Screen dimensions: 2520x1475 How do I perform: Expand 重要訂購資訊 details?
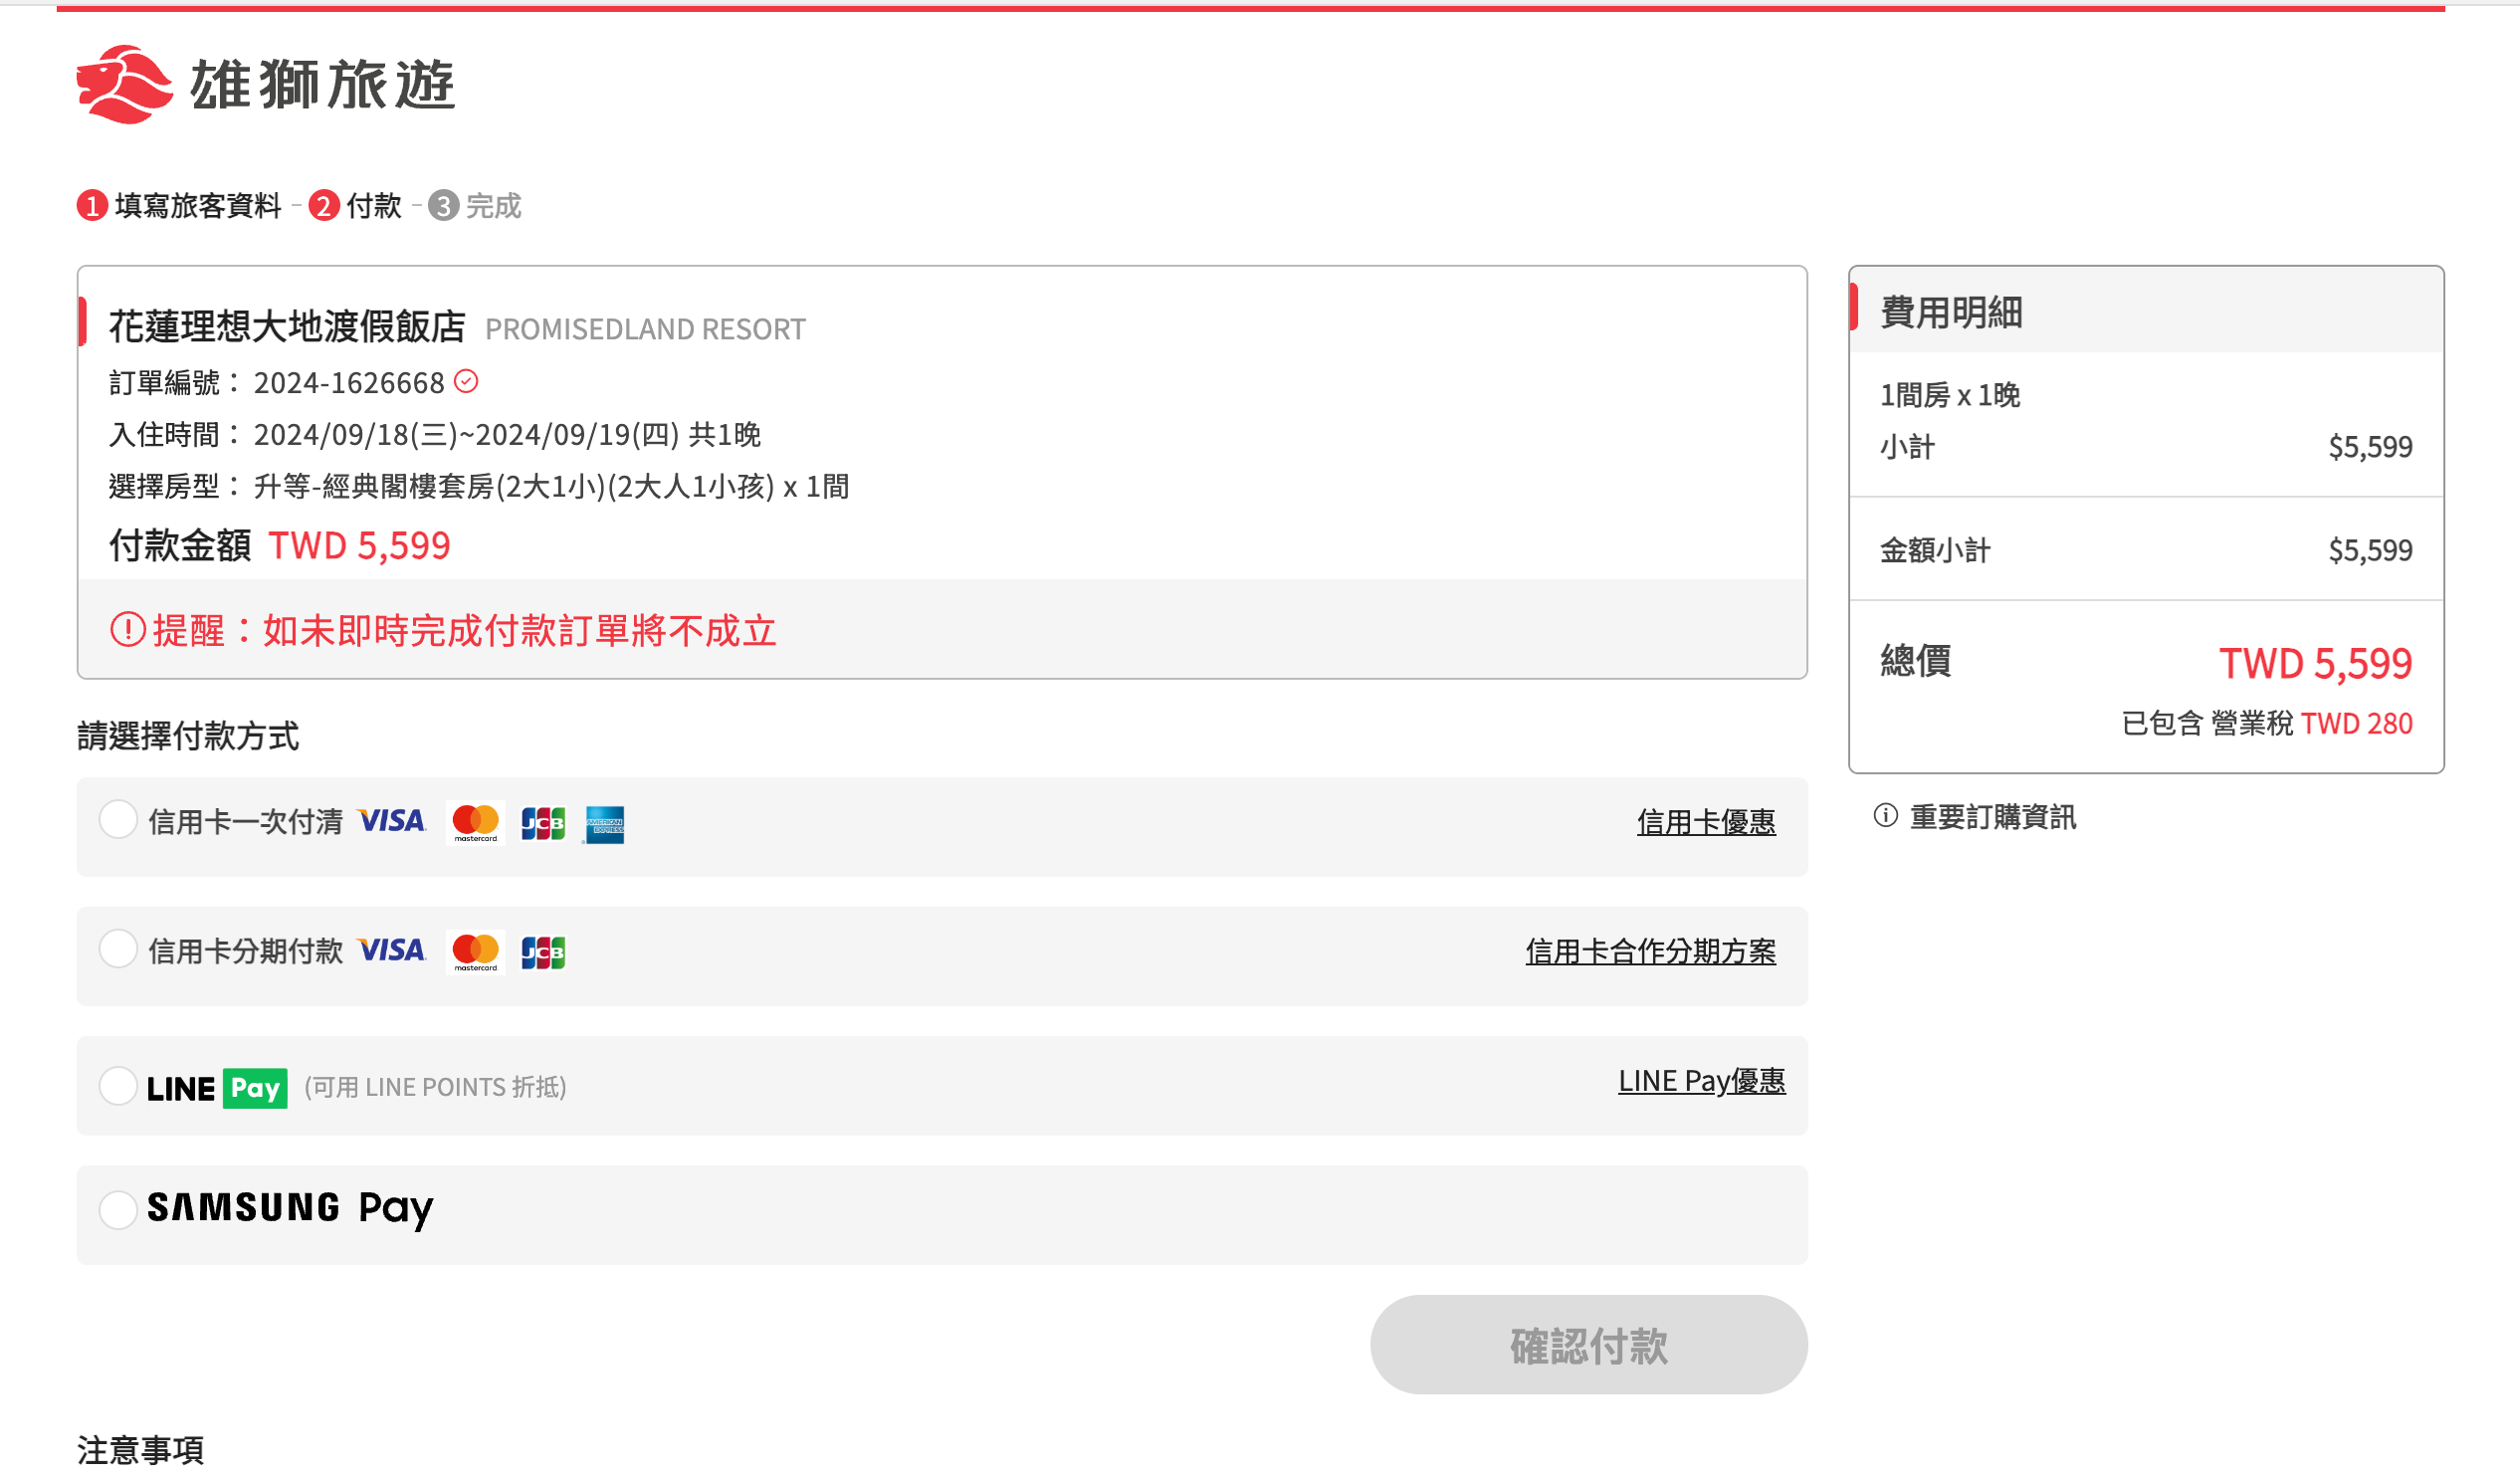[x=1992, y=817]
